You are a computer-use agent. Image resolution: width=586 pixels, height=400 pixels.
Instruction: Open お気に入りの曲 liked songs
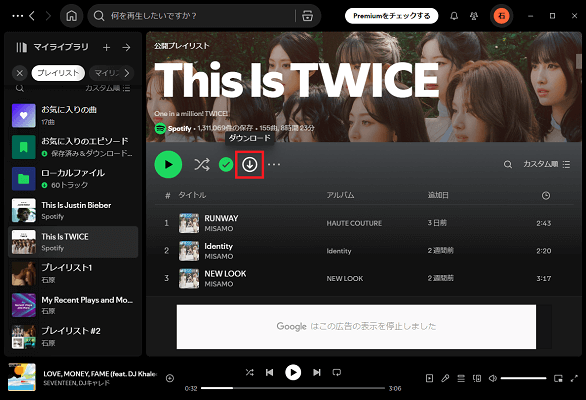(x=73, y=116)
